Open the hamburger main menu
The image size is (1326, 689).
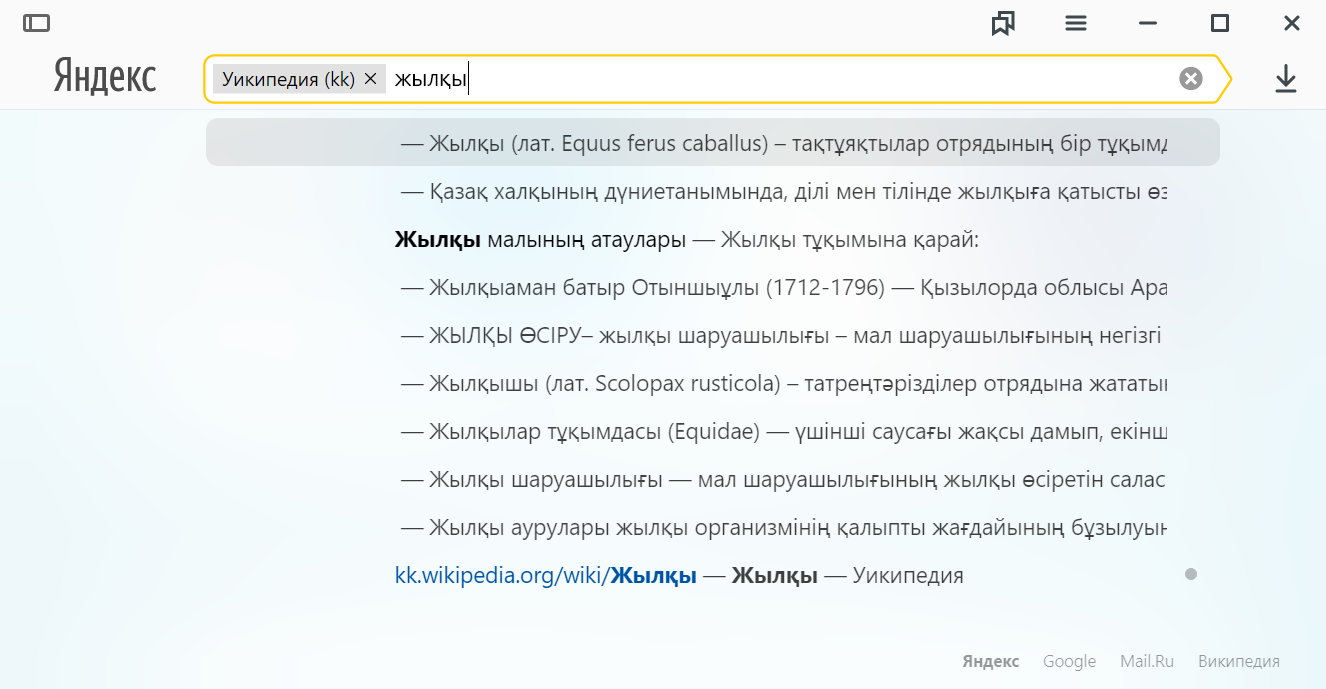(x=1076, y=23)
